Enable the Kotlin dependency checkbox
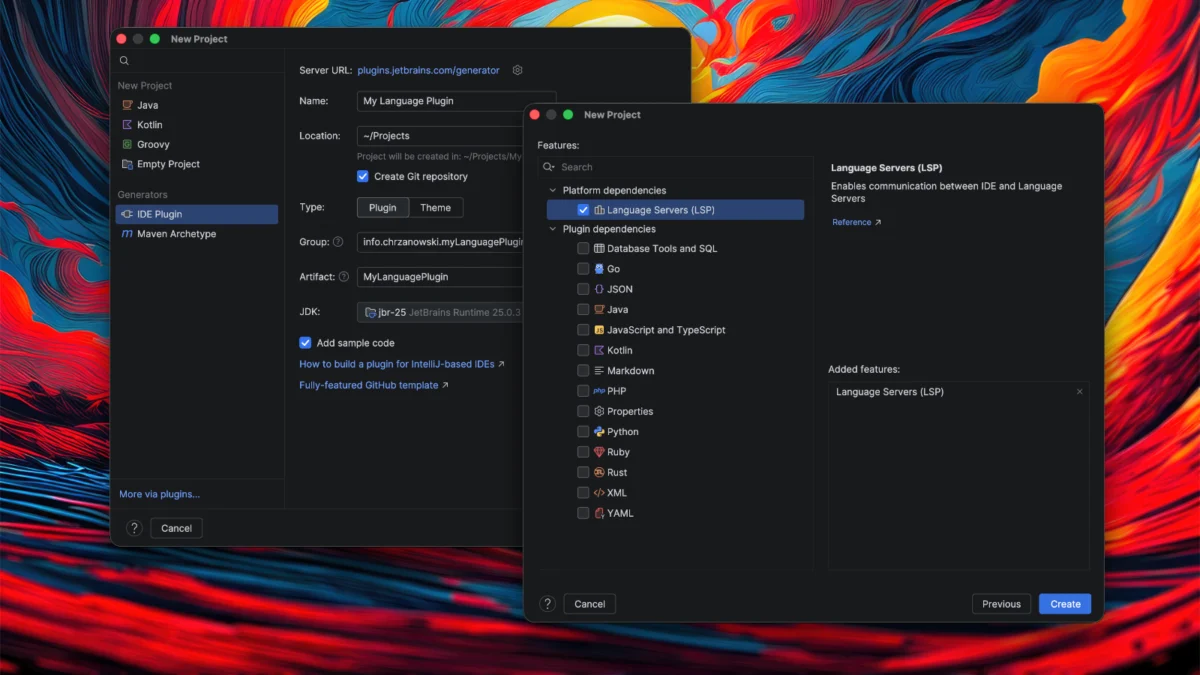The image size is (1200, 675). (x=583, y=351)
